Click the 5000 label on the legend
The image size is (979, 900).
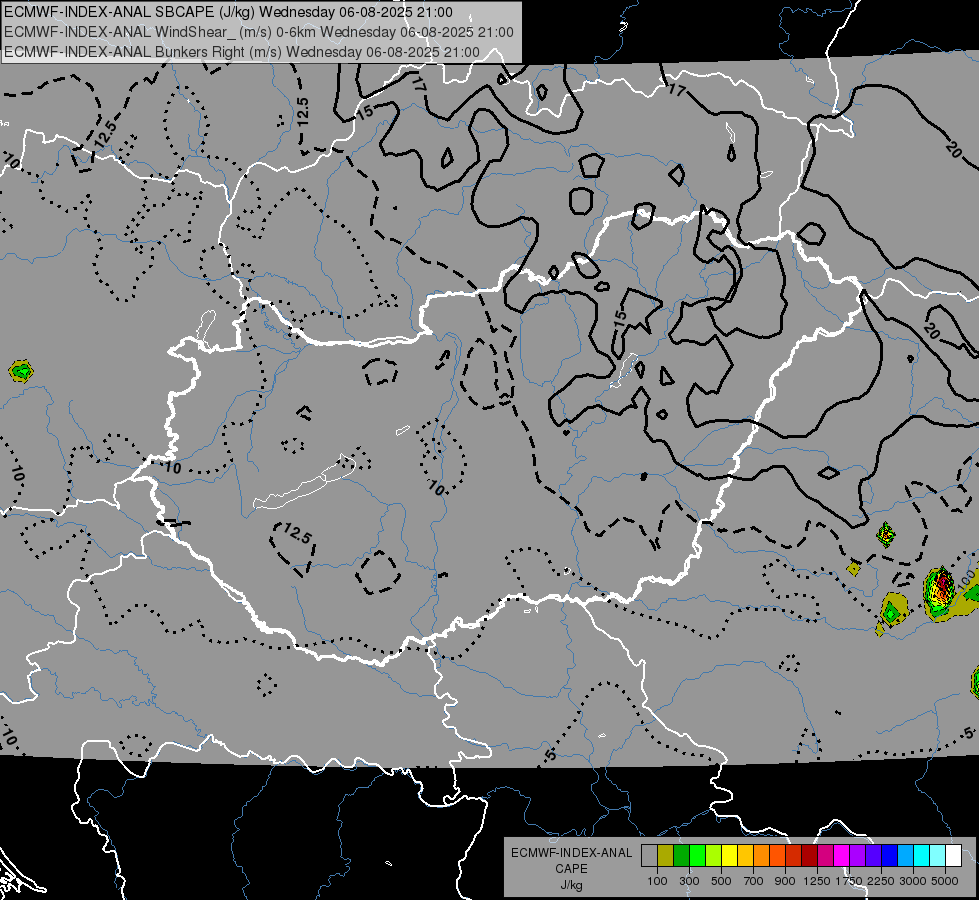coord(945,881)
